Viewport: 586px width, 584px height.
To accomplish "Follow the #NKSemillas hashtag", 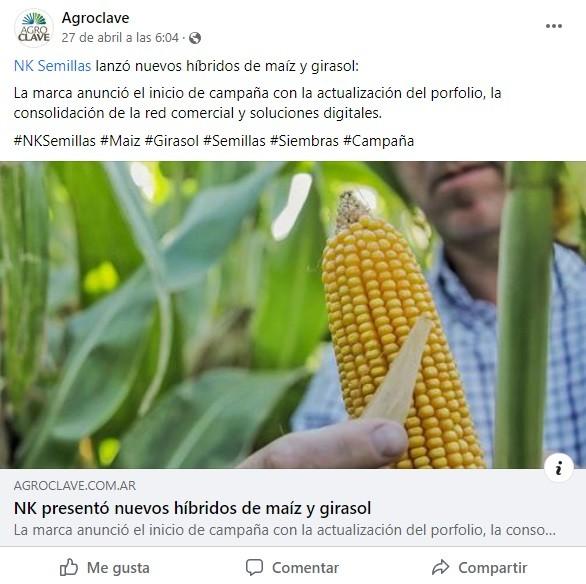I will 55,141.
